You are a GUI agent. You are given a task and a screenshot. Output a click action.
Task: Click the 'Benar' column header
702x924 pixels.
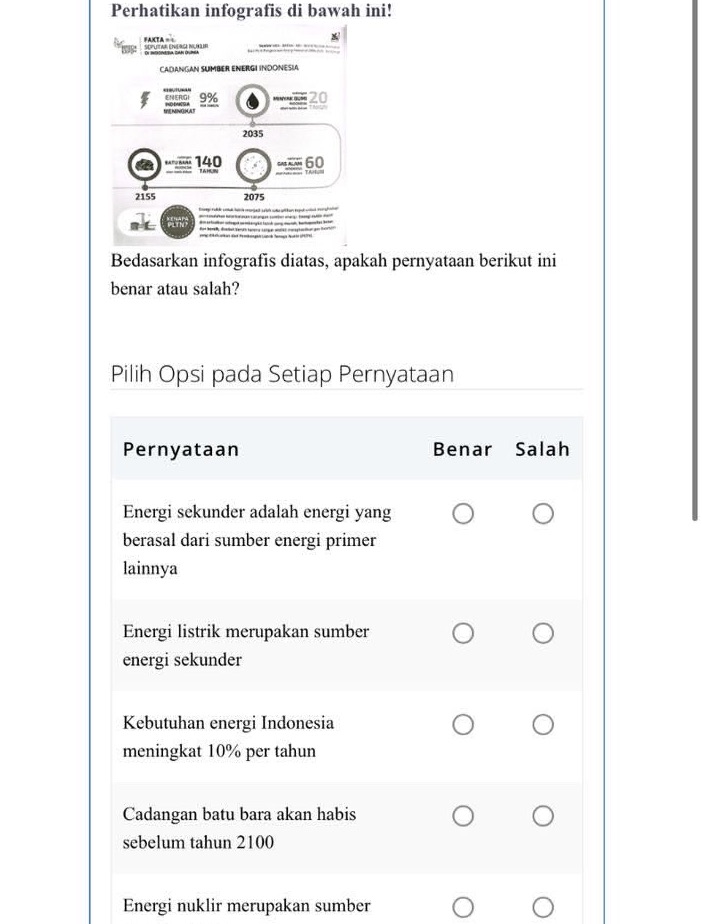point(463,449)
